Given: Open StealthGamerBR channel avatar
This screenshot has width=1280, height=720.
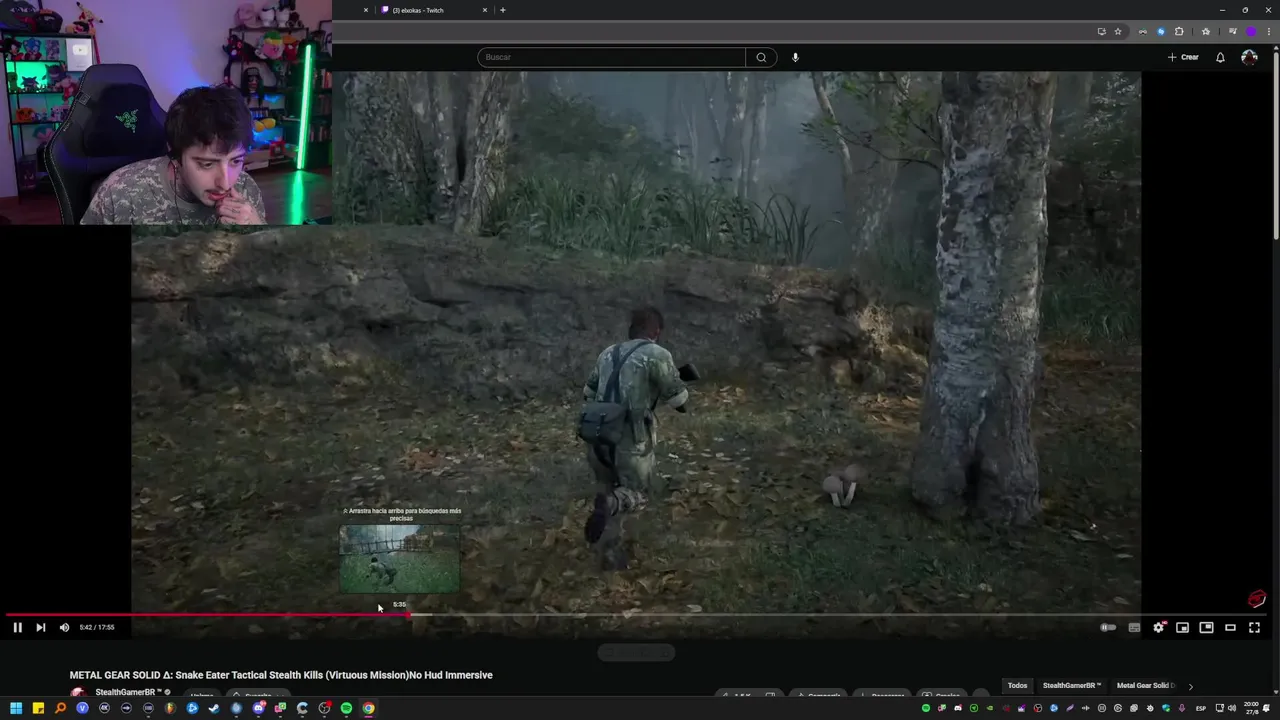Looking at the screenshot, I should pos(78,693).
